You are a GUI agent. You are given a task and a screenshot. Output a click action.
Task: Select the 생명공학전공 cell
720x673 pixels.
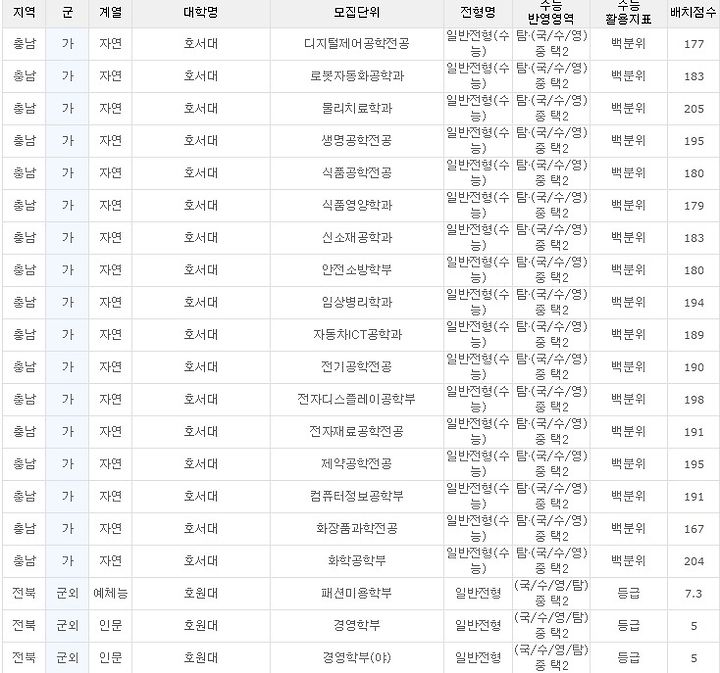click(x=357, y=141)
